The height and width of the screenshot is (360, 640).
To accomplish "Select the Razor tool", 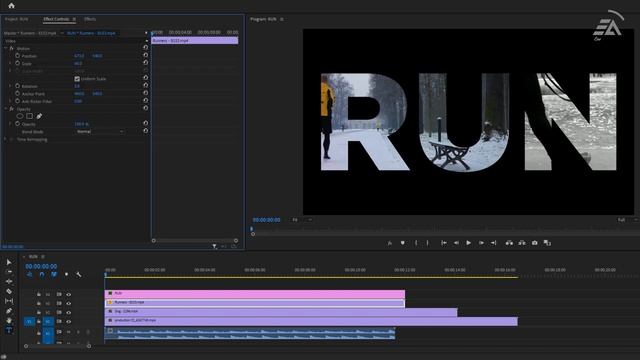I will [9, 291].
